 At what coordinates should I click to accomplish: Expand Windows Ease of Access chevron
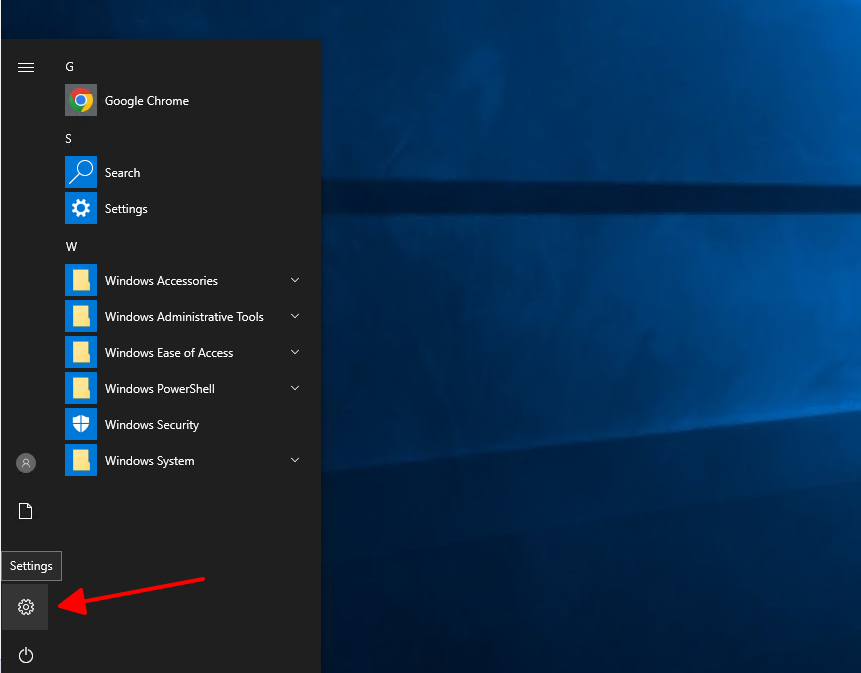(x=295, y=353)
